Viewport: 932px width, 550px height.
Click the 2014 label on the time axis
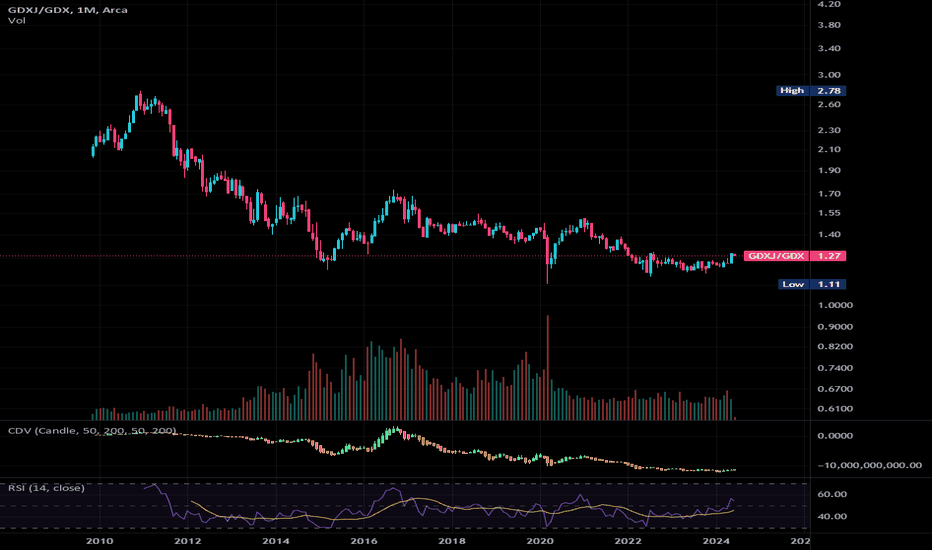pyautogui.click(x=276, y=541)
